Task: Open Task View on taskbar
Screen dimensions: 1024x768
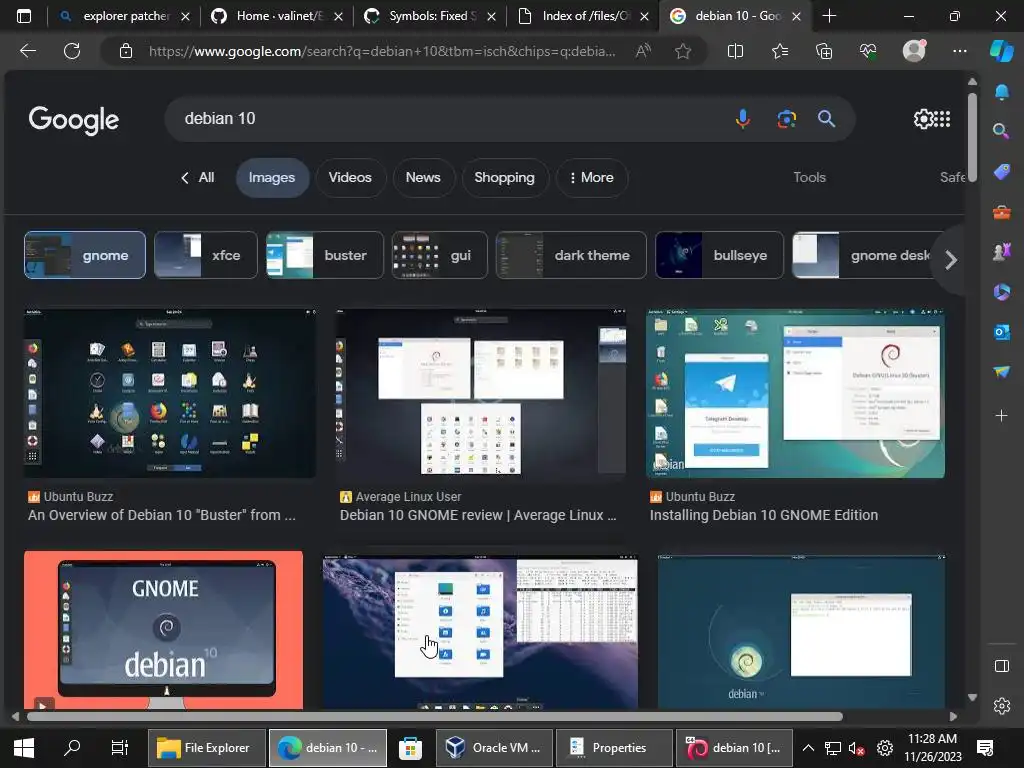Action: point(120,748)
